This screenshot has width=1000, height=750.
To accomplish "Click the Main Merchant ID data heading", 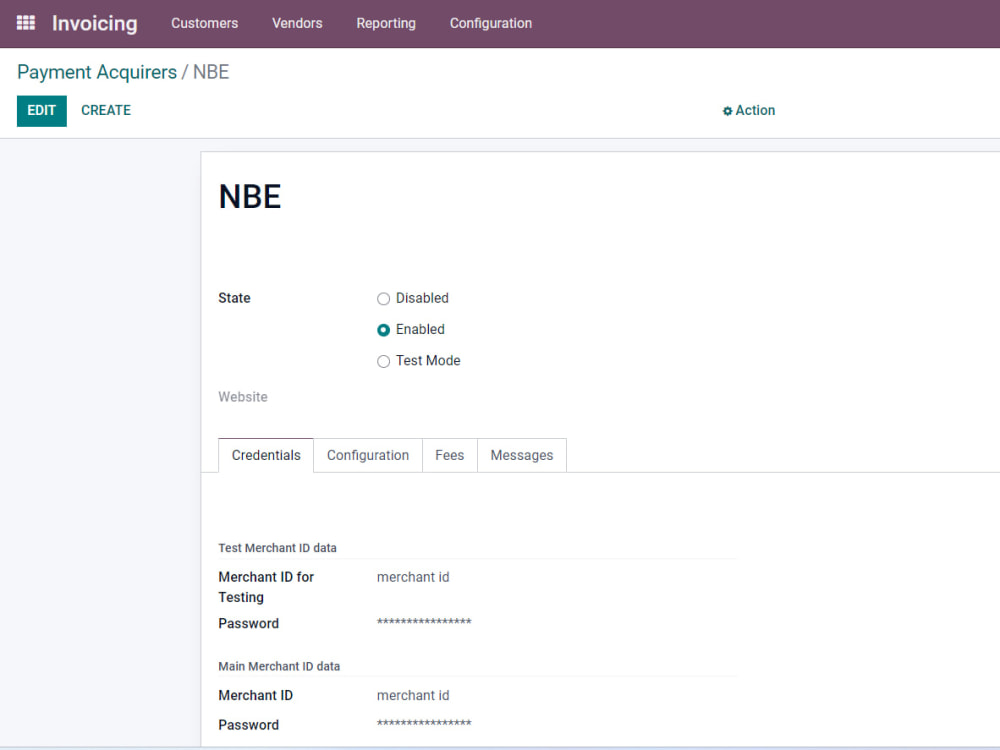I will pos(279,666).
